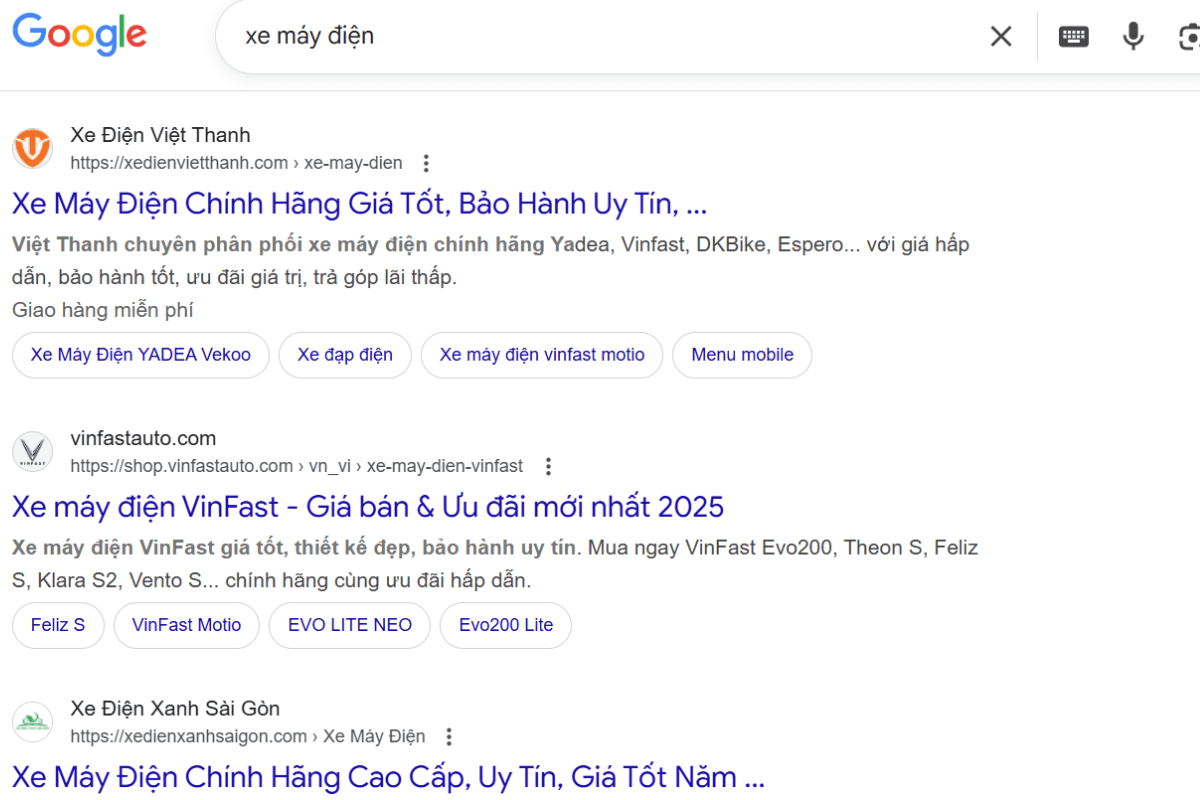The image size is (1200, 800).
Task: Open the on-screen keyboard input tool
Action: pyautogui.click(x=1073, y=37)
